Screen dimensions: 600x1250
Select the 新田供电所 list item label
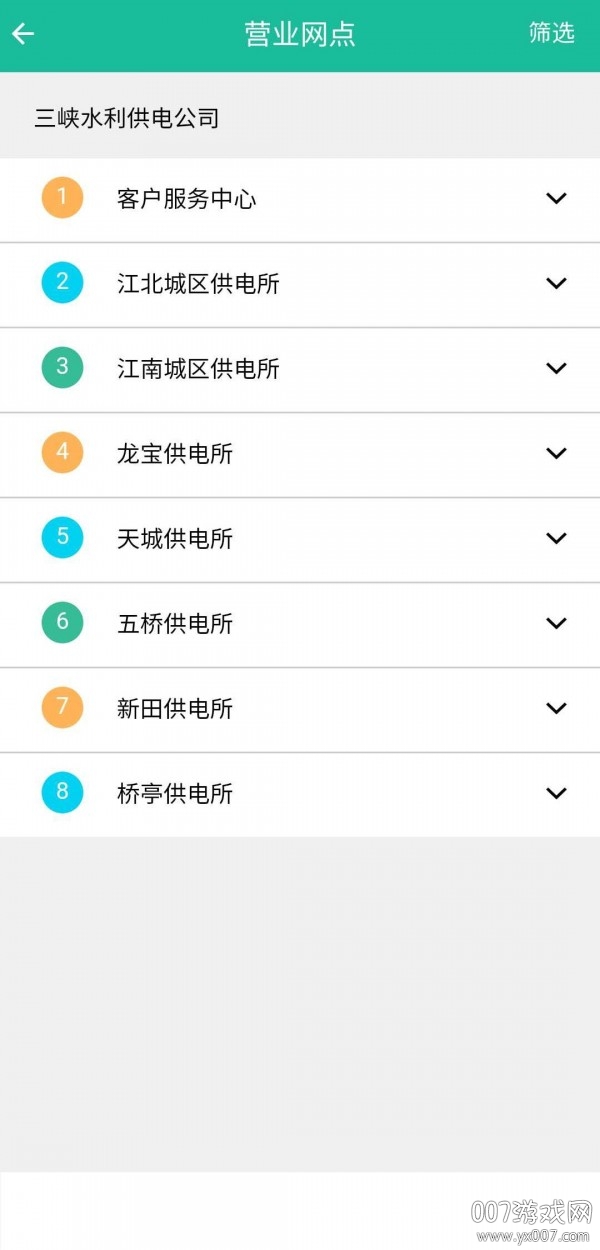175,709
